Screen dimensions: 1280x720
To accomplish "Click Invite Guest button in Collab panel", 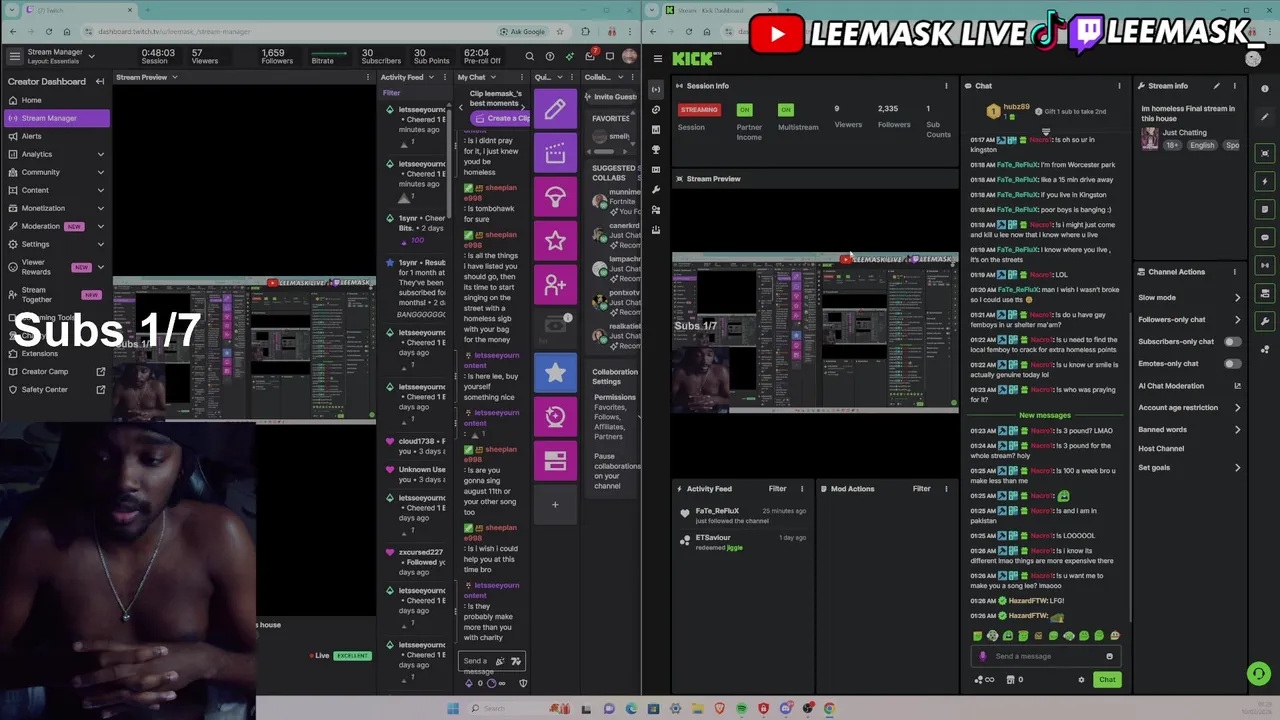I will [x=610, y=97].
